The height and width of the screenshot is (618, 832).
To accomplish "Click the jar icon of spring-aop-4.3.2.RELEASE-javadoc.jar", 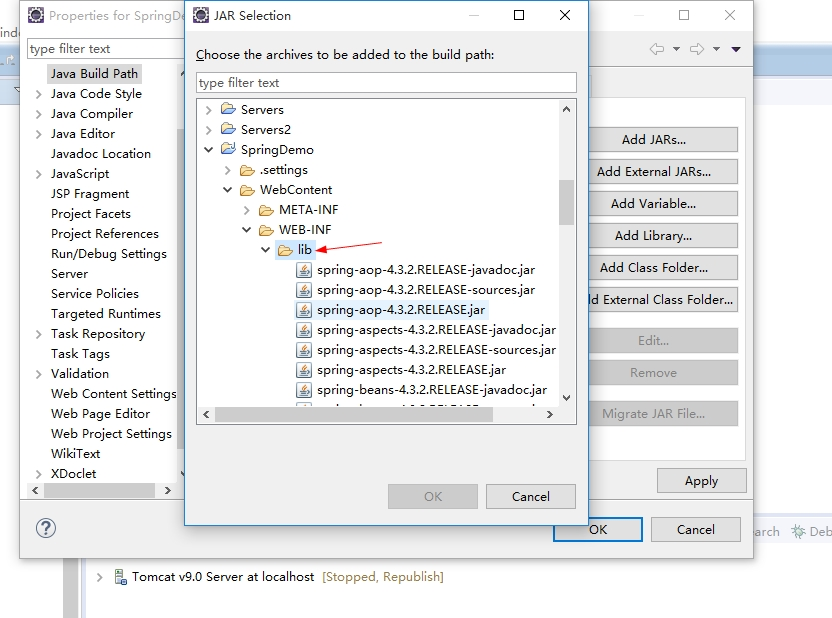I will tap(304, 270).
